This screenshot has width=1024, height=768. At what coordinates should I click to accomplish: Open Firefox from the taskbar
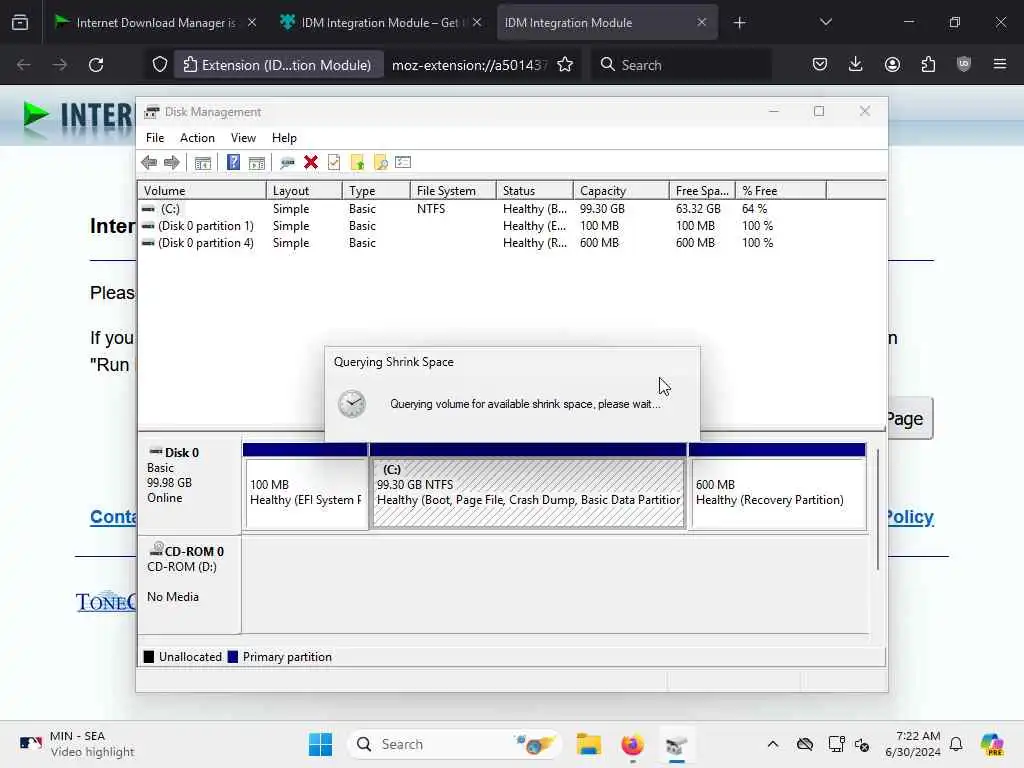[632, 744]
